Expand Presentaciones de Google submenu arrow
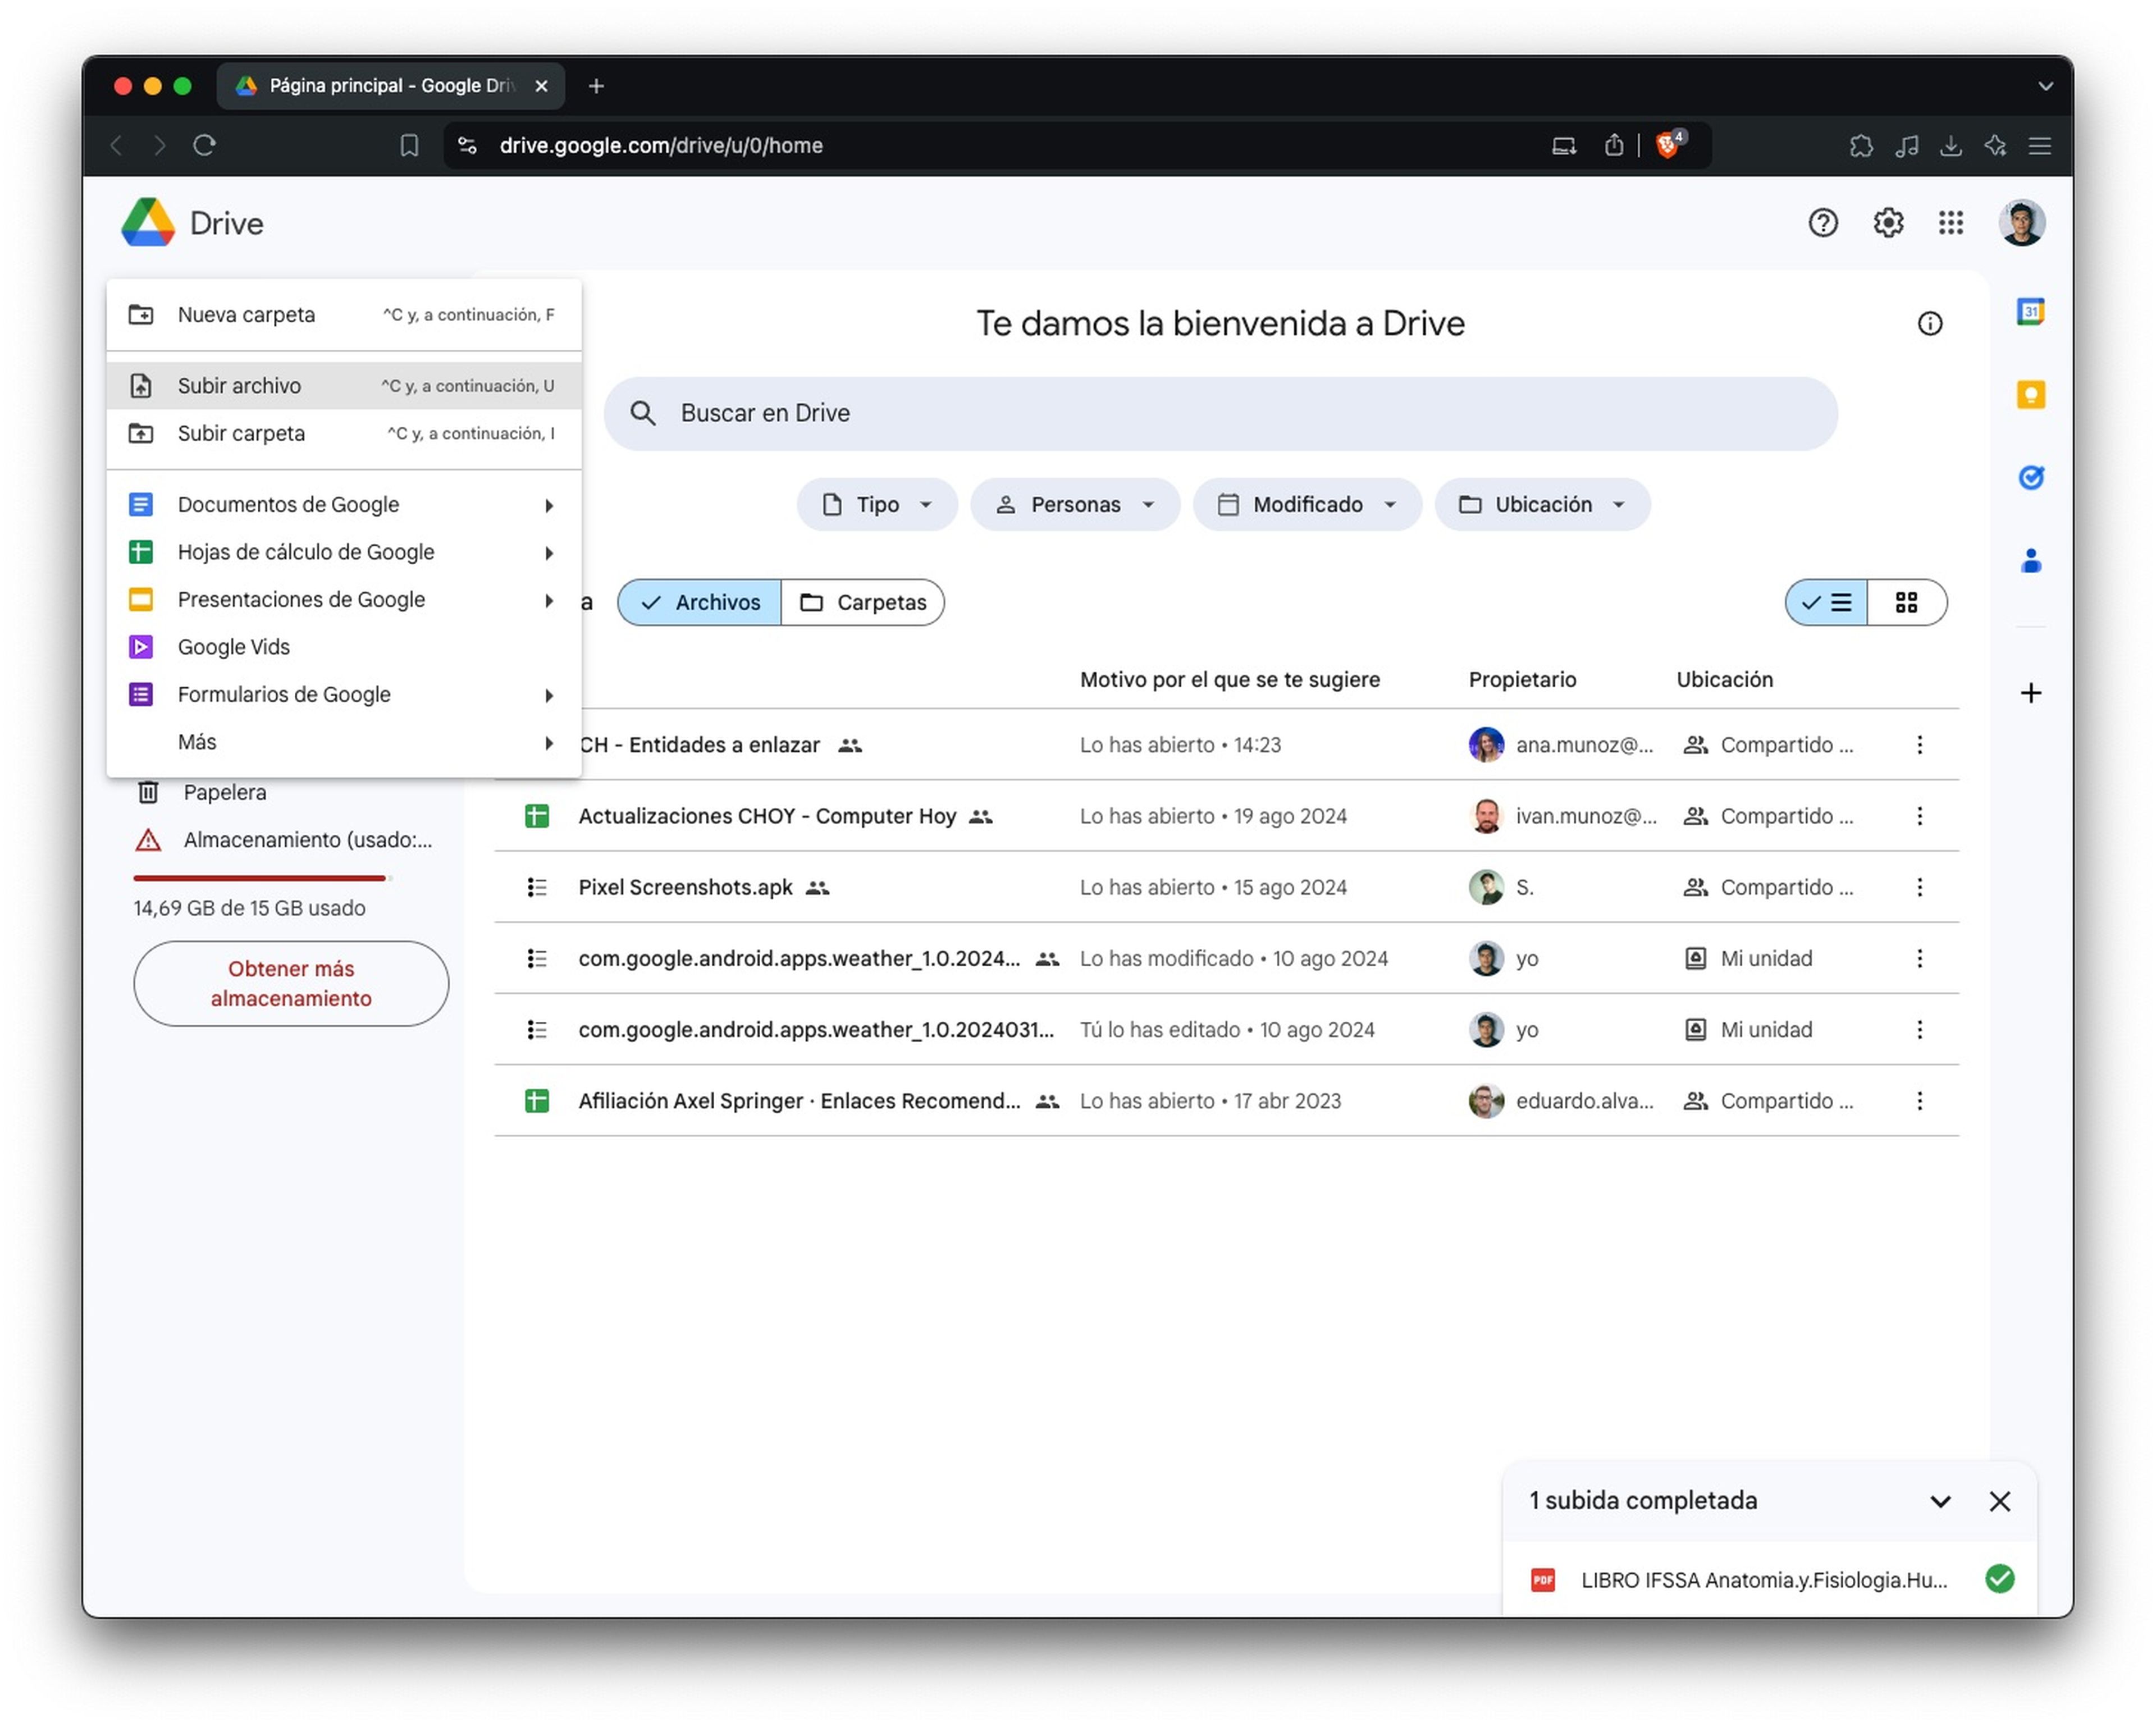This screenshot has height=1727, width=2156. [x=549, y=600]
